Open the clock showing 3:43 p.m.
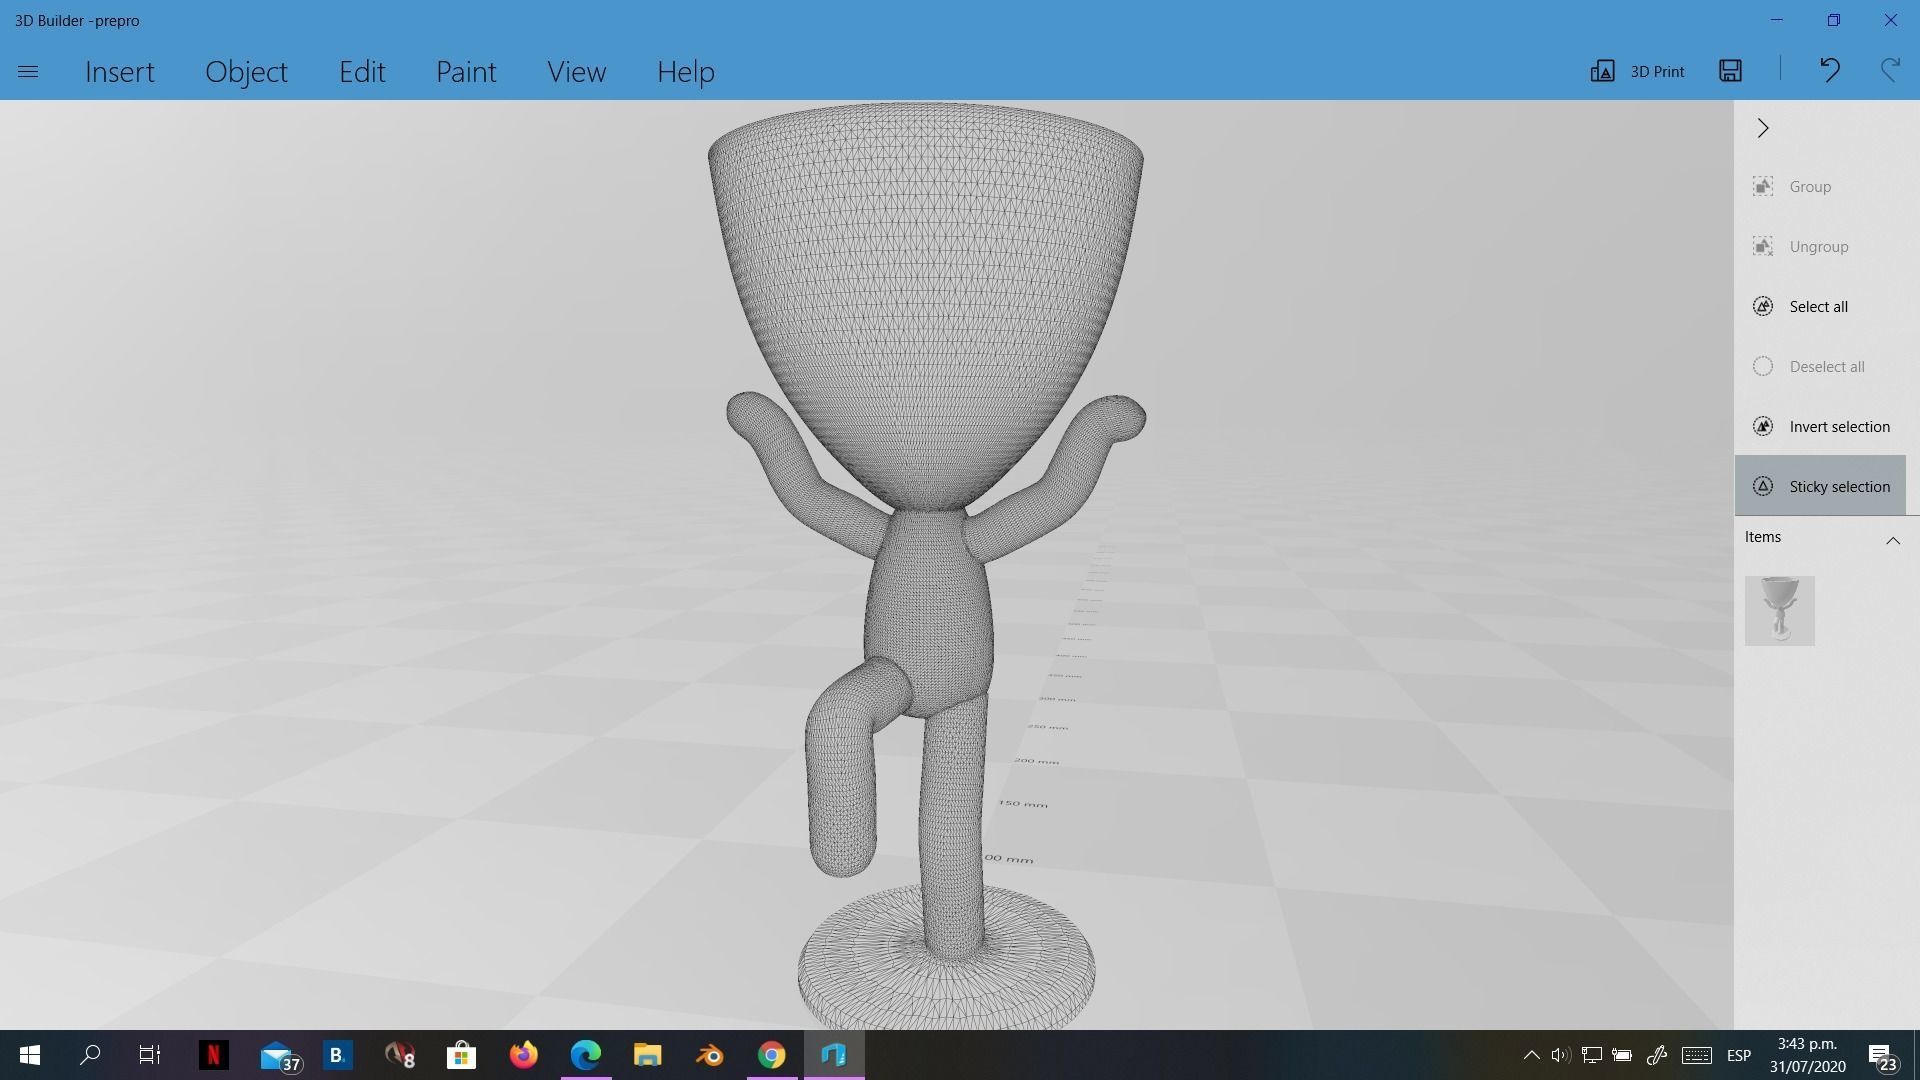The image size is (1920, 1080). [1807, 1055]
